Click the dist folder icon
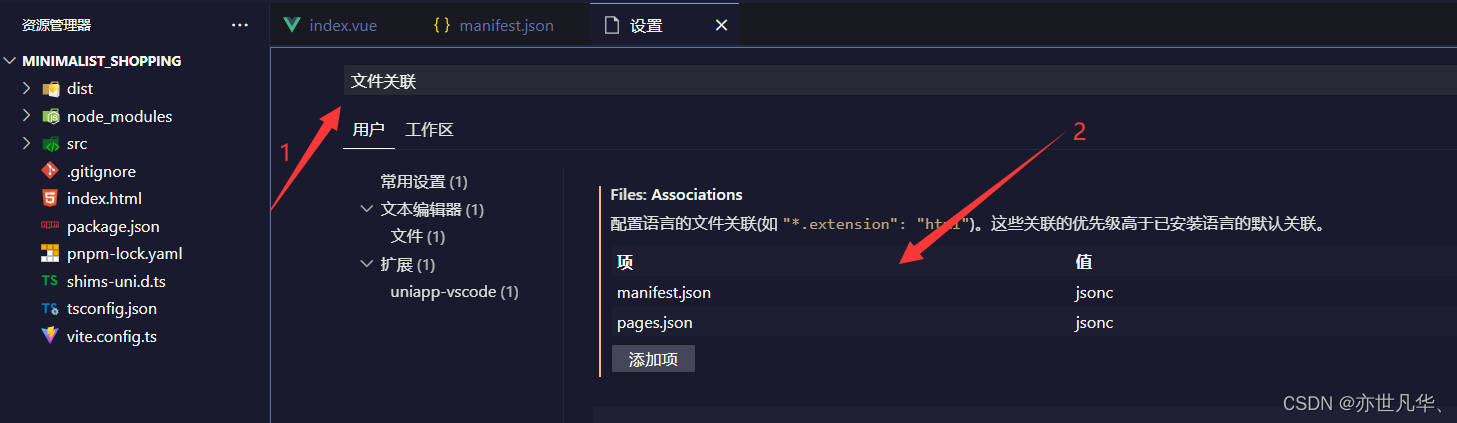1457x423 pixels. coord(50,89)
